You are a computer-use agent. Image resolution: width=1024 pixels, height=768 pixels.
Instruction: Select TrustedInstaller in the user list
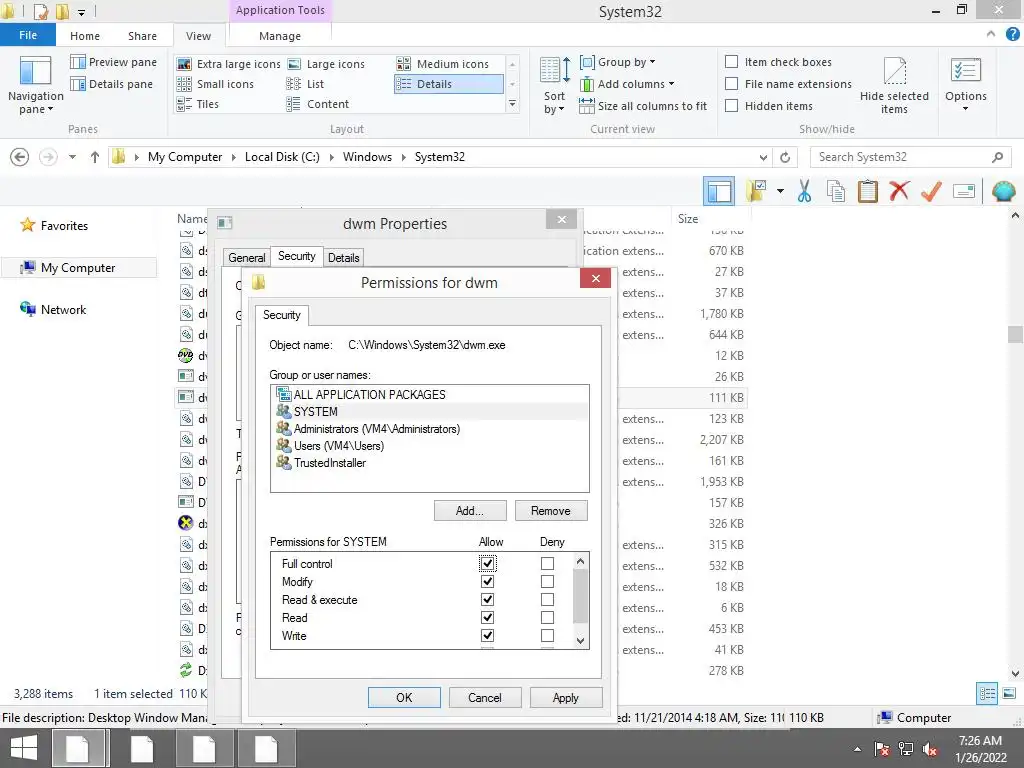[430, 462]
